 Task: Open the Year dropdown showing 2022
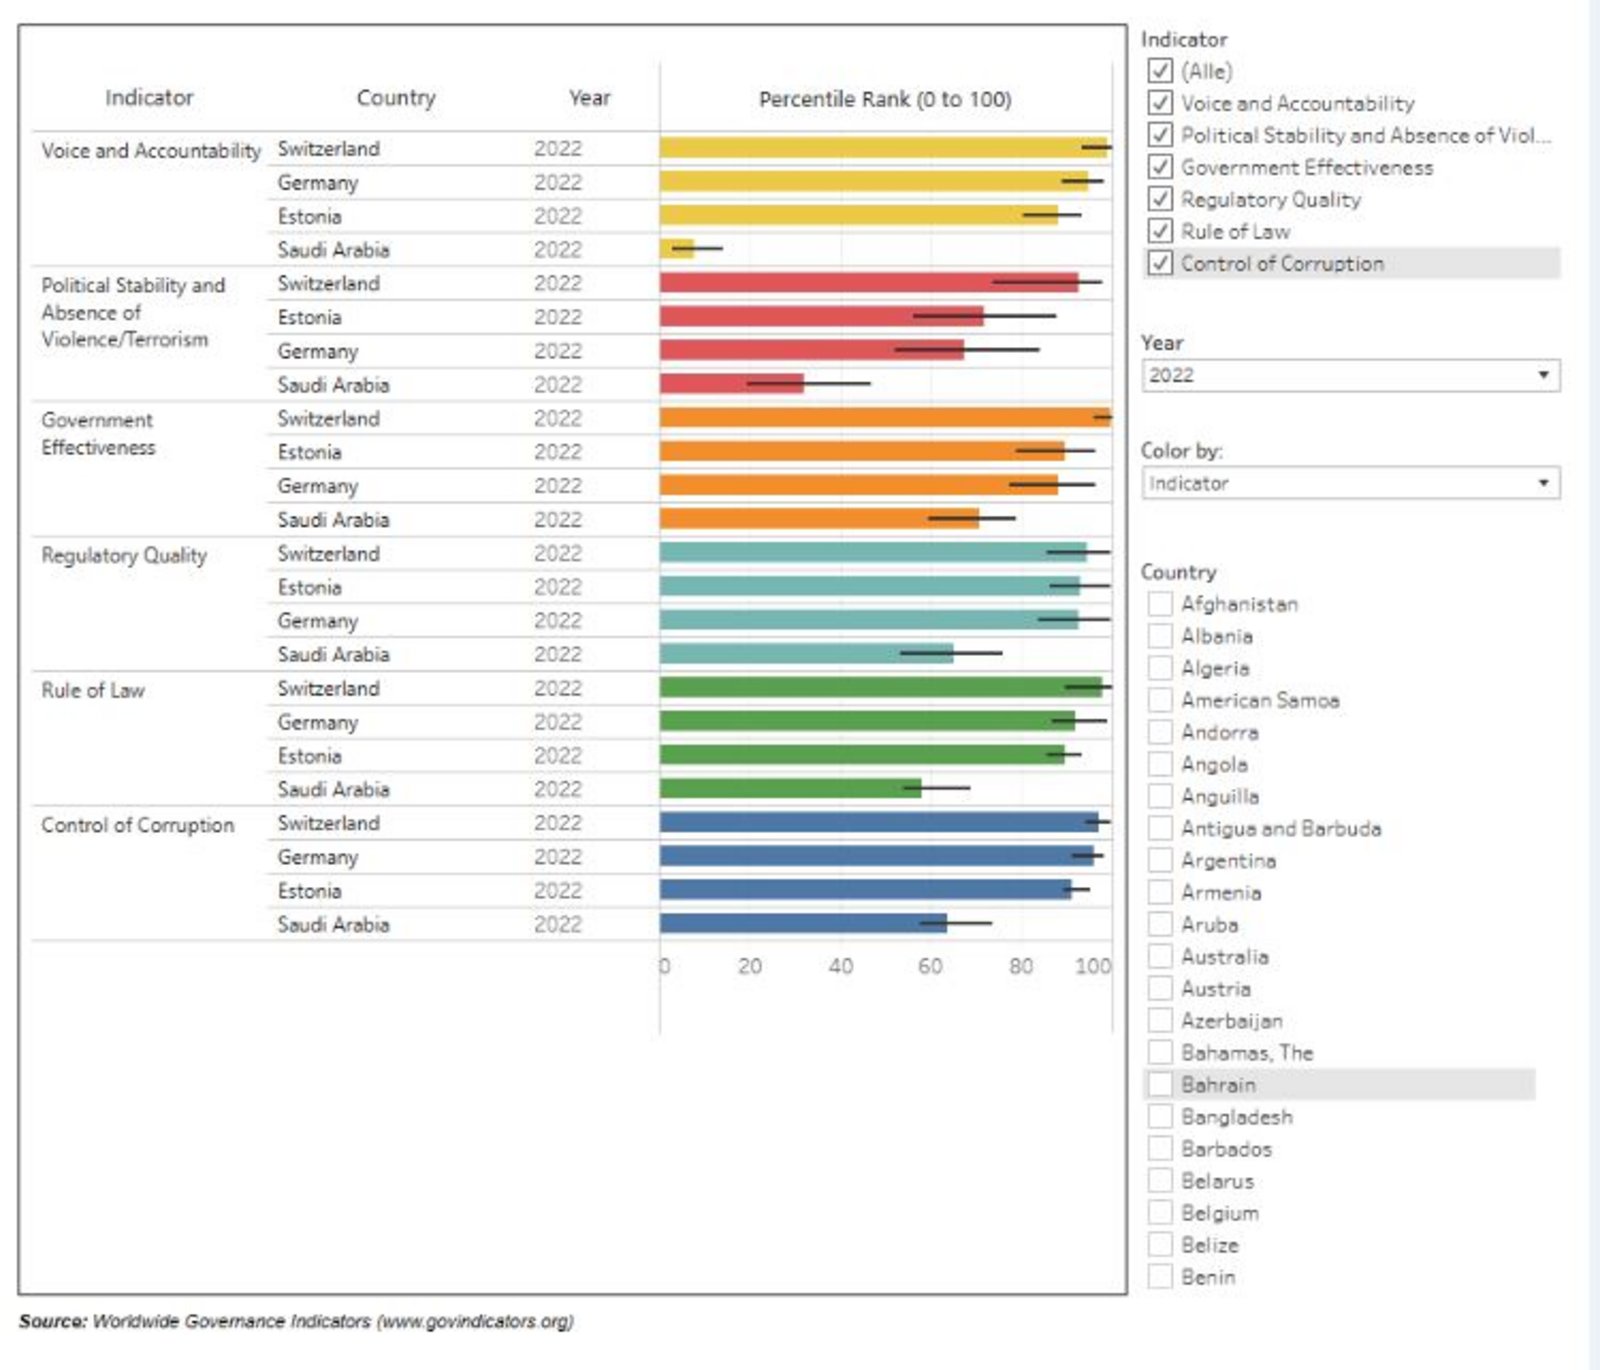click(1349, 375)
